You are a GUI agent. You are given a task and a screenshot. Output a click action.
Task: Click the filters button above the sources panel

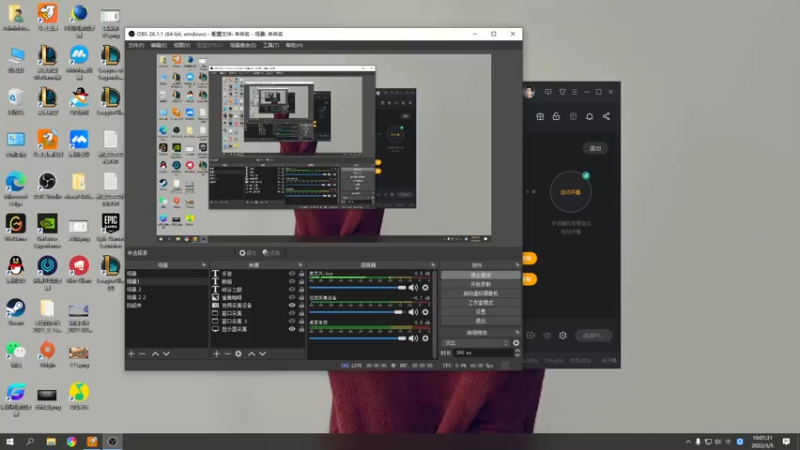(271, 253)
